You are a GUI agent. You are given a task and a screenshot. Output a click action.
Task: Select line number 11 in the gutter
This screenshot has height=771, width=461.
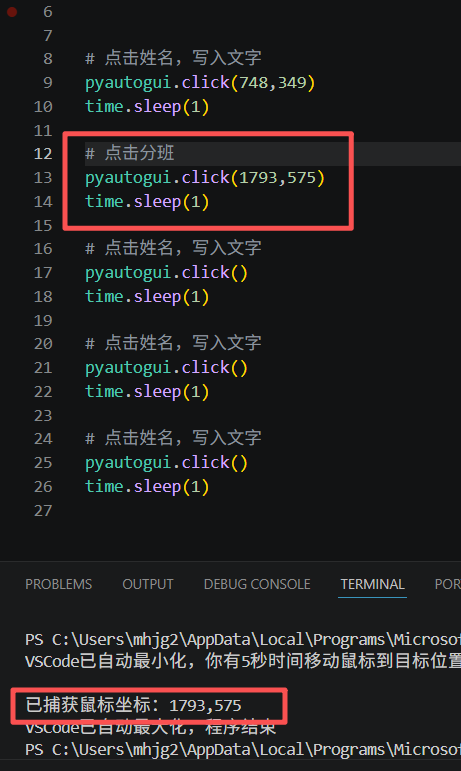point(43,131)
